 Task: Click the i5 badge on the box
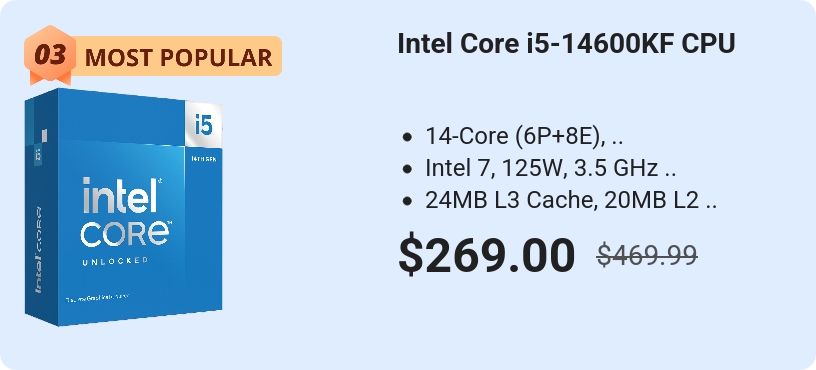[203, 124]
